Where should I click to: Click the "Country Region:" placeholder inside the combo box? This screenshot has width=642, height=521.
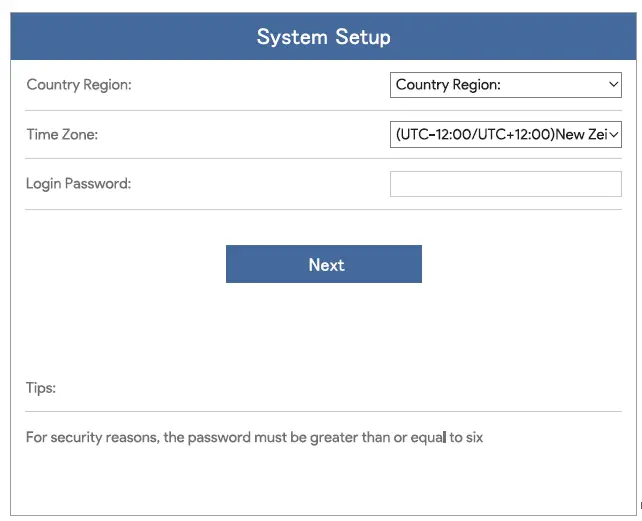pos(448,85)
